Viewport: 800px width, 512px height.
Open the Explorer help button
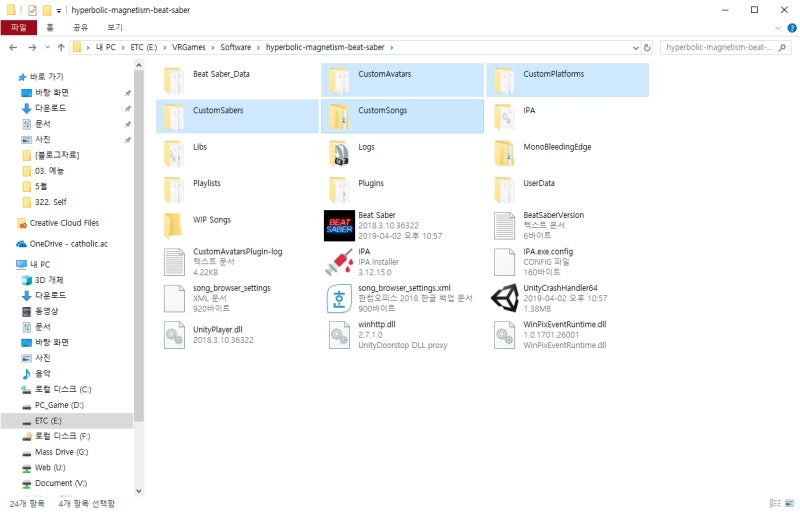pos(792,28)
